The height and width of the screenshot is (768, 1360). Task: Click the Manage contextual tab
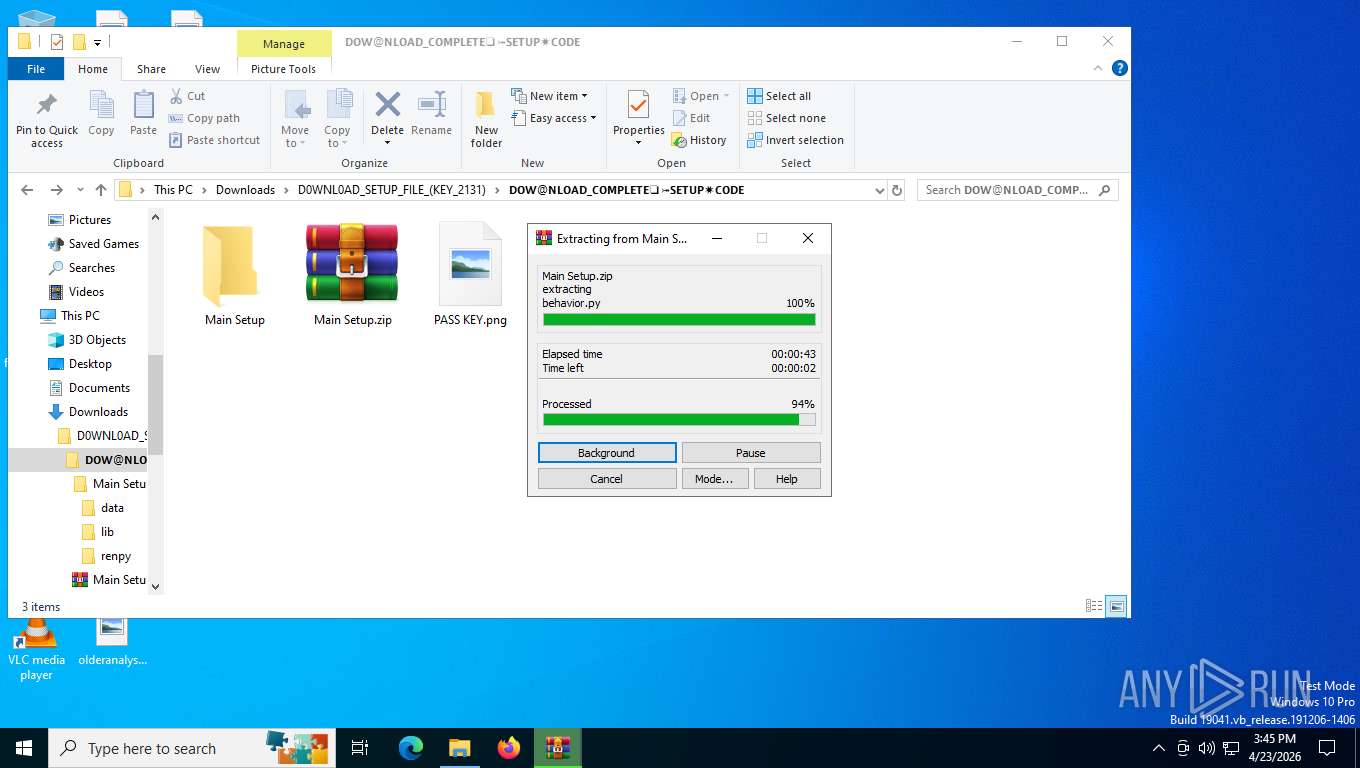point(284,44)
